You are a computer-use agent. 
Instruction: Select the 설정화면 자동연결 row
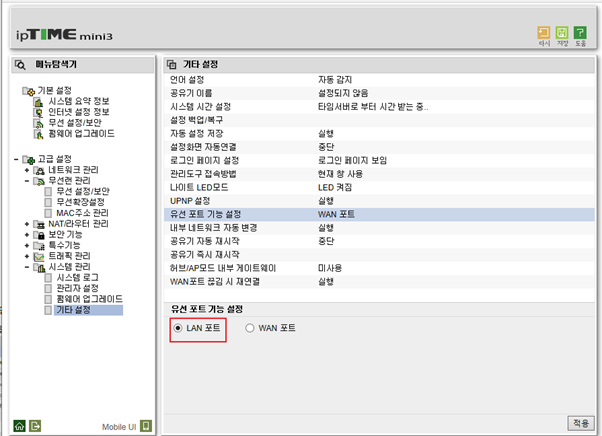(379, 147)
